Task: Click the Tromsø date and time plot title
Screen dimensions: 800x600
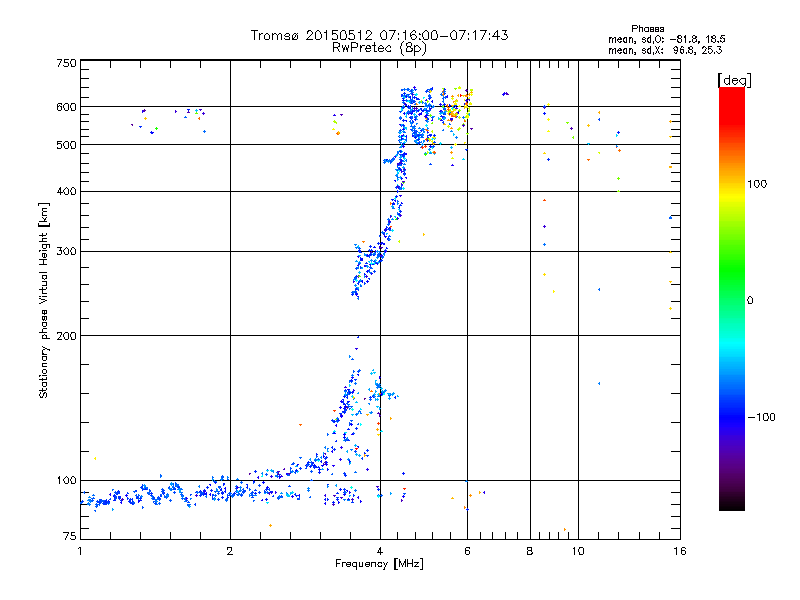Action: 379,35
